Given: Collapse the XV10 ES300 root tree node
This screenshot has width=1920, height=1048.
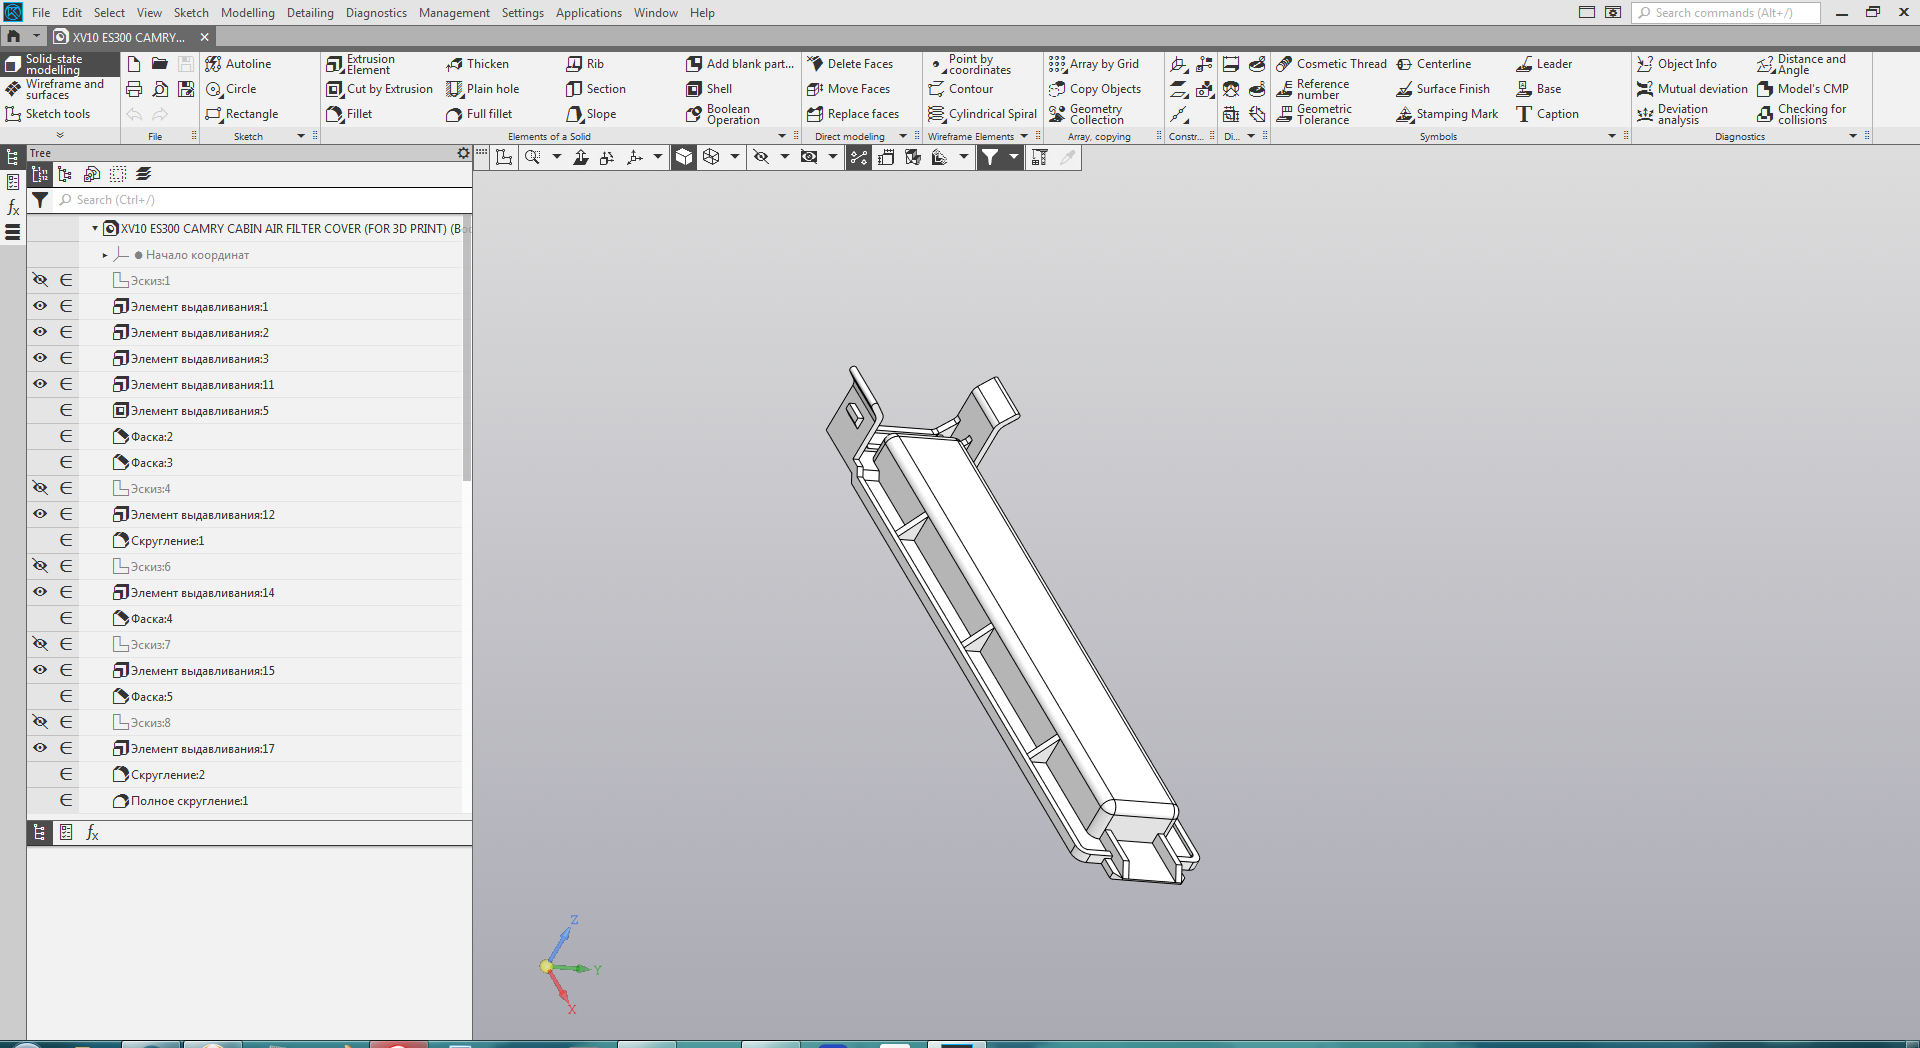Looking at the screenshot, I should click(95, 229).
